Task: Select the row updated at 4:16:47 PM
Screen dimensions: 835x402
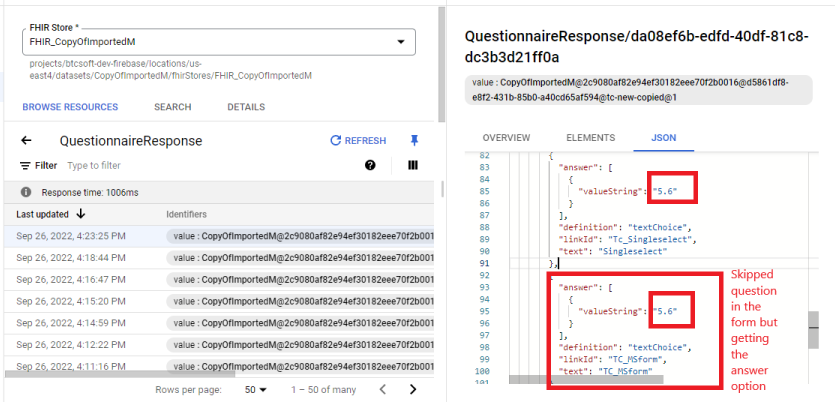Action: [219, 280]
